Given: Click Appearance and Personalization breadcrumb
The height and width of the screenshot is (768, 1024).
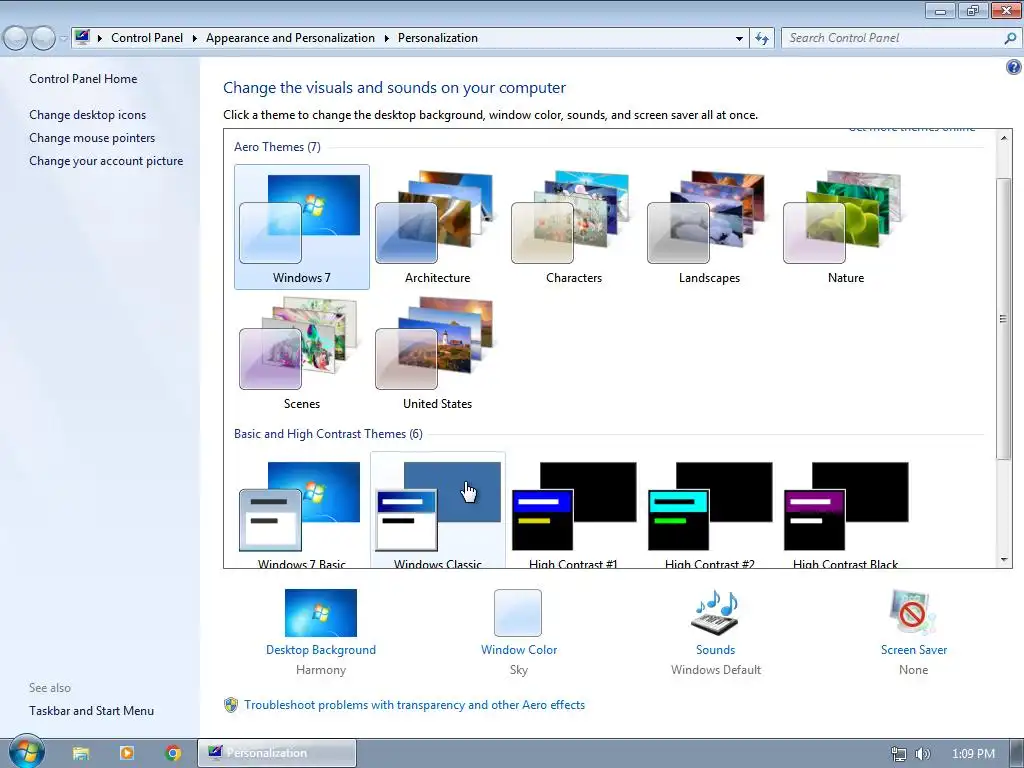Looking at the screenshot, I should (290, 38).
